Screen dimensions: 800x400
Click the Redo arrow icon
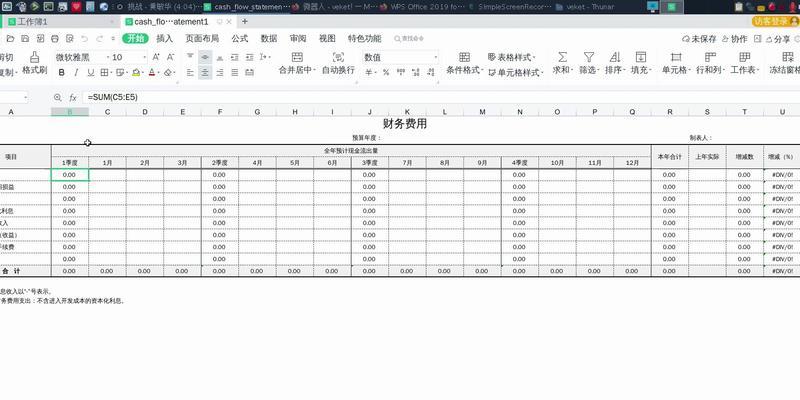coord(99,39)
